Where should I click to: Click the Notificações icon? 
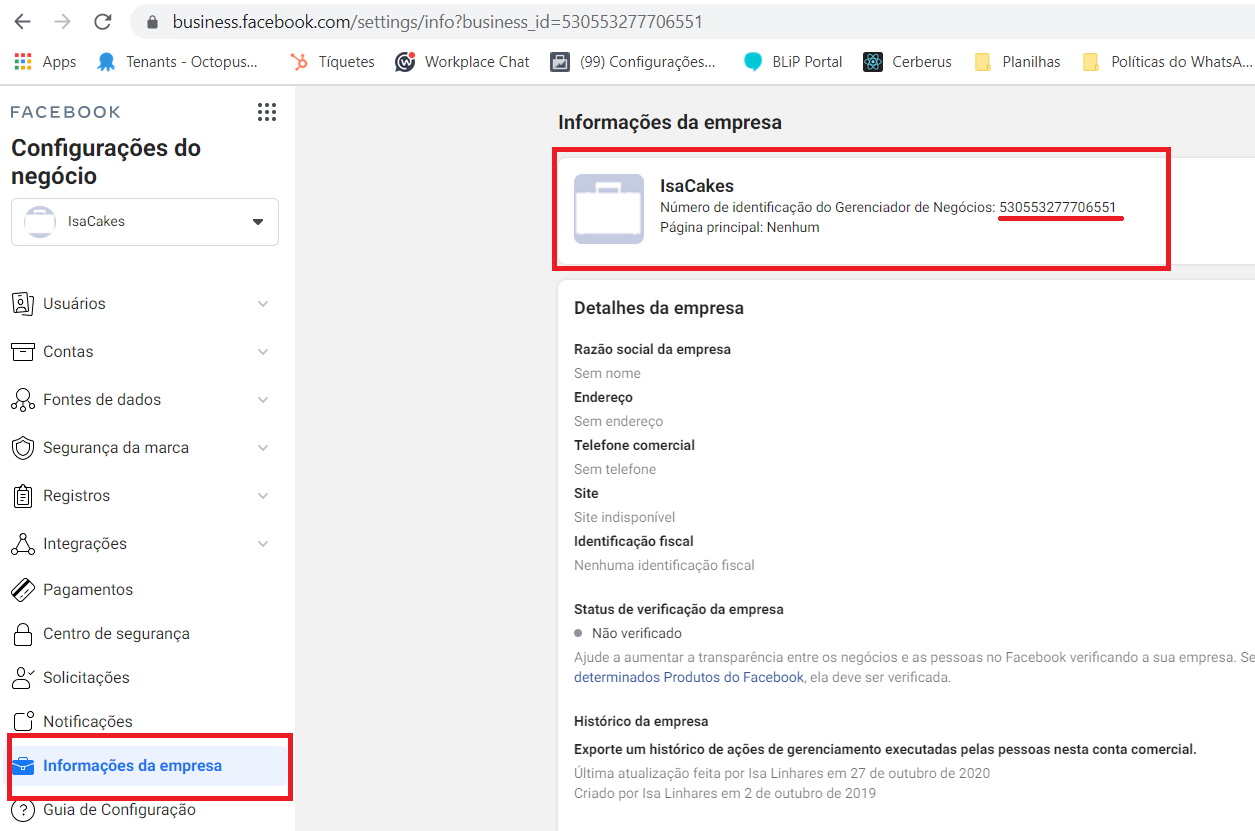click(x=22, y=722)
